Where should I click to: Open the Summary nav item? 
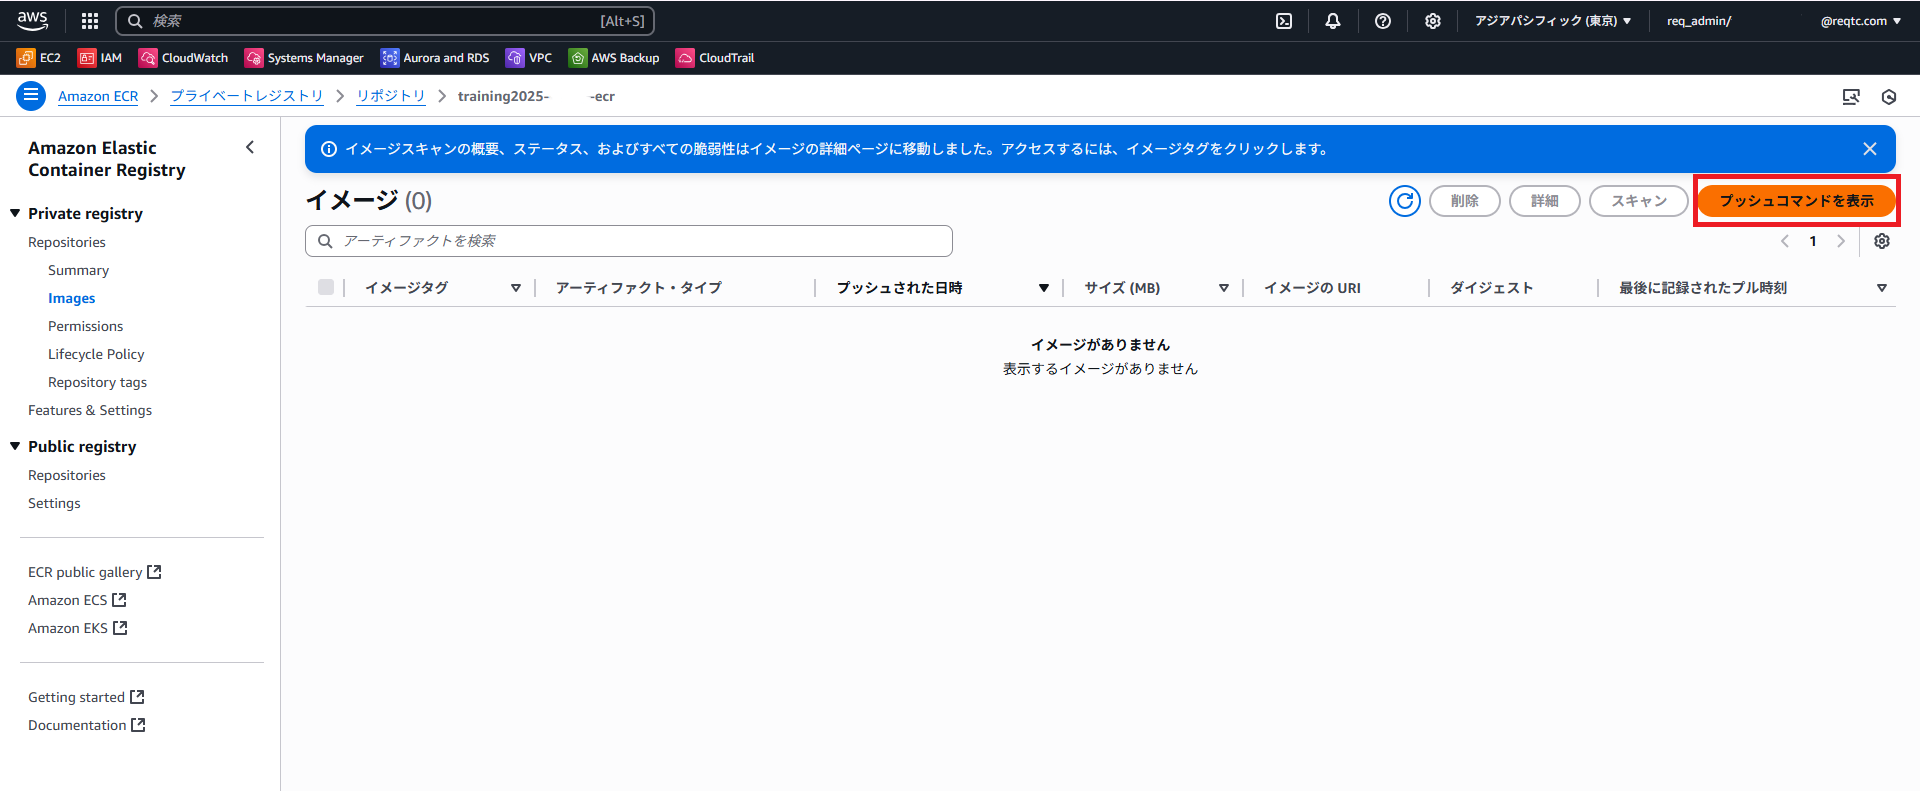coord(78,270)
